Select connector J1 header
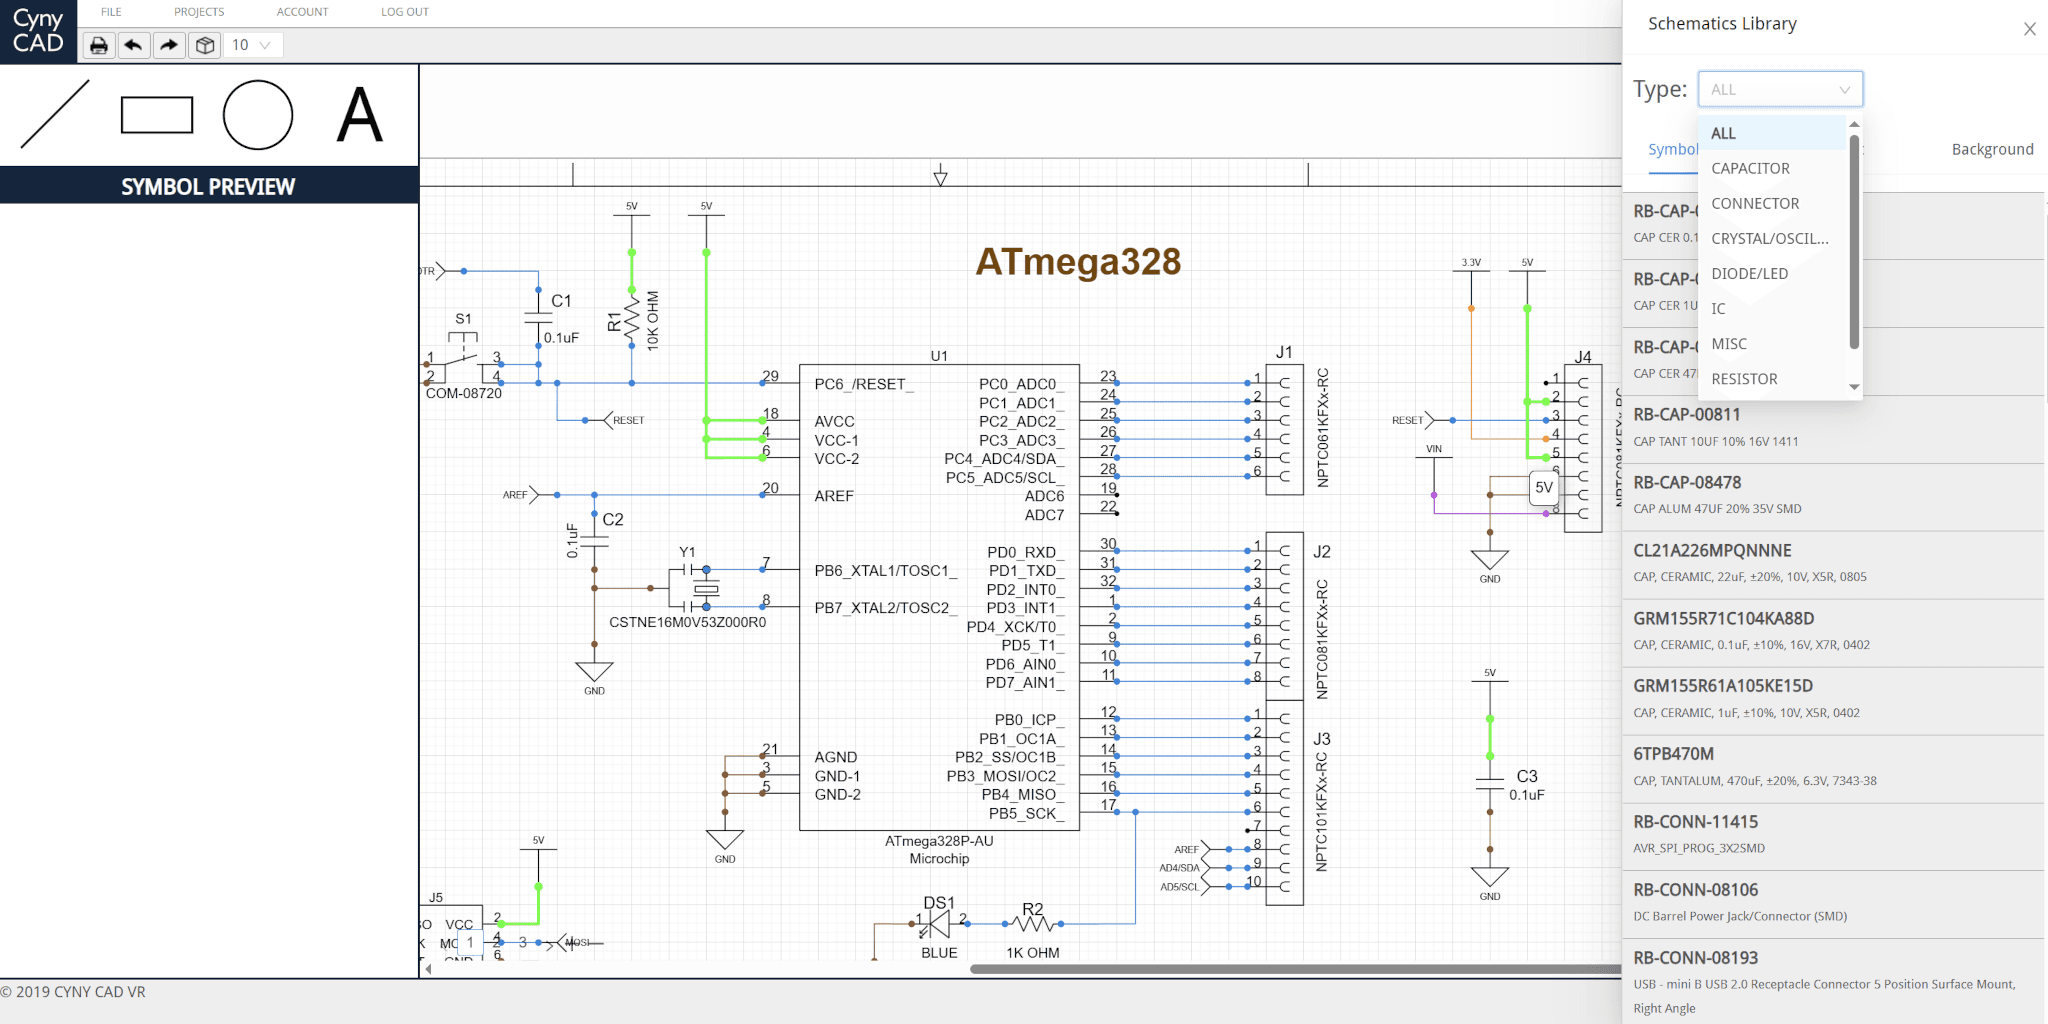2048x1024 pixels. pos(1284,428)
